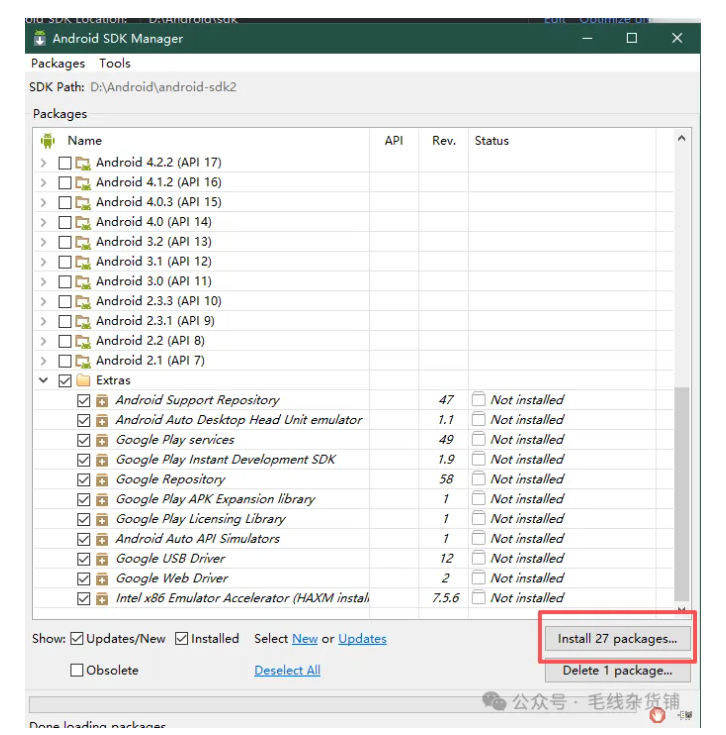Click the package icon of Intel x86 Emulator Accelerator
Image resolution: width=726 pixels, height=735 pixels.
102,599
